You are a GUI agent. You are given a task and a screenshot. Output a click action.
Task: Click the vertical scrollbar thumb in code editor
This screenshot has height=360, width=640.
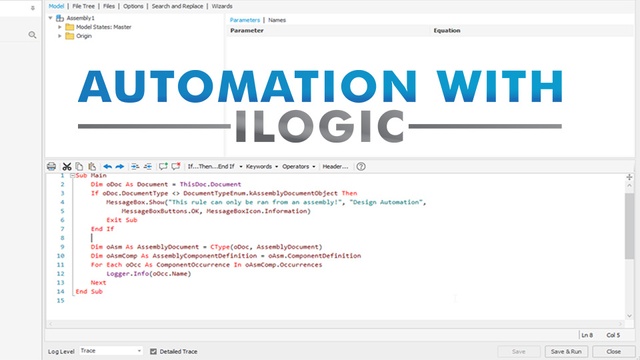pos(629,226)
